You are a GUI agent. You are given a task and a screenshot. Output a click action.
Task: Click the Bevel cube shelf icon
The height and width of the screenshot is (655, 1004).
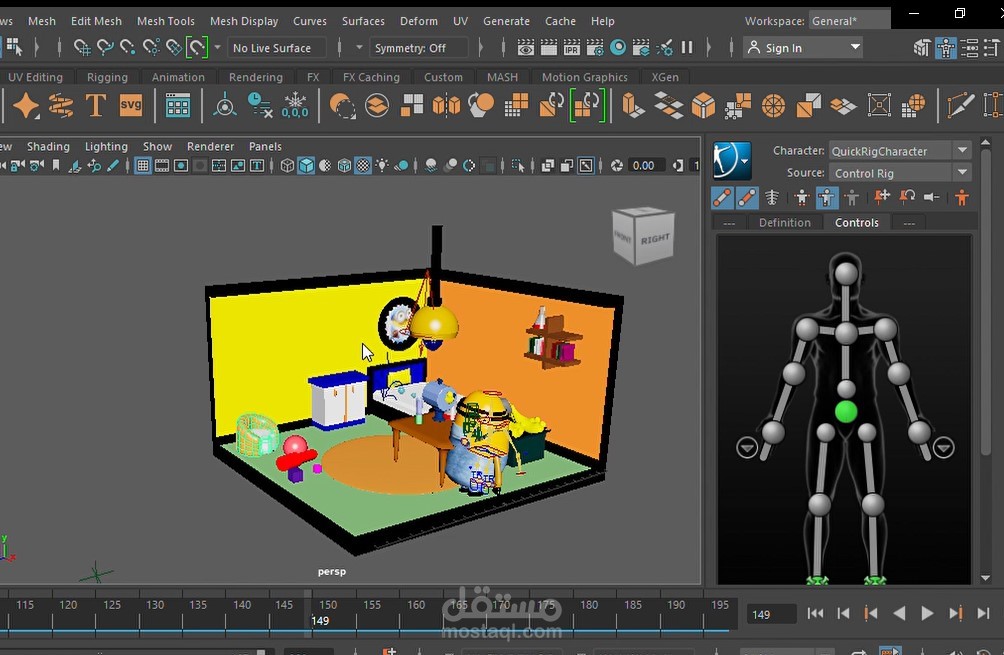coord(703,105)
